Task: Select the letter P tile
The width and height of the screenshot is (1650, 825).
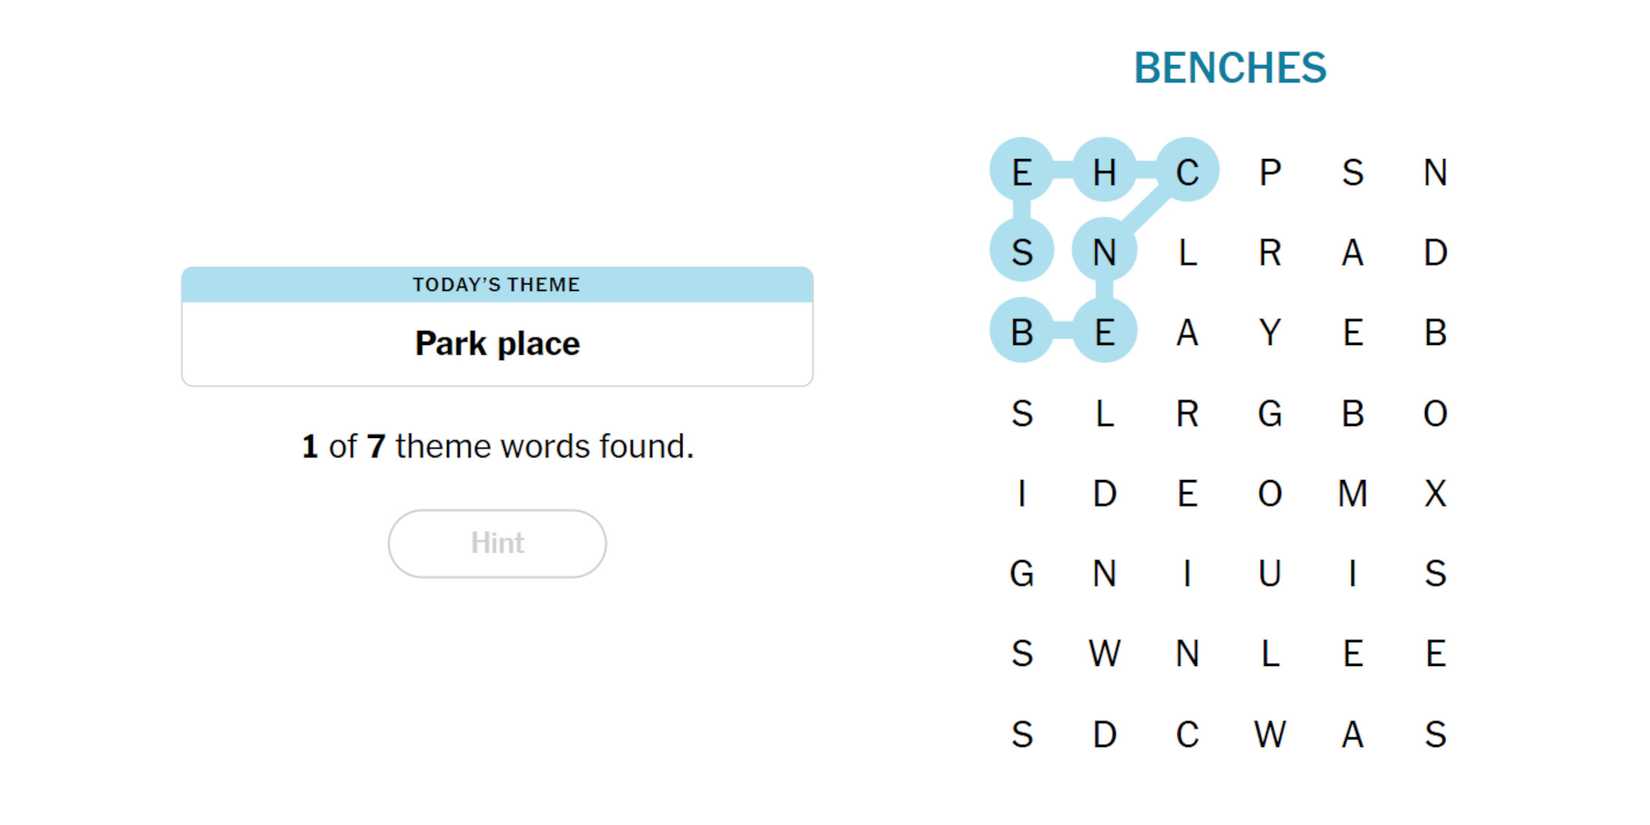Action: point(1270,172)
